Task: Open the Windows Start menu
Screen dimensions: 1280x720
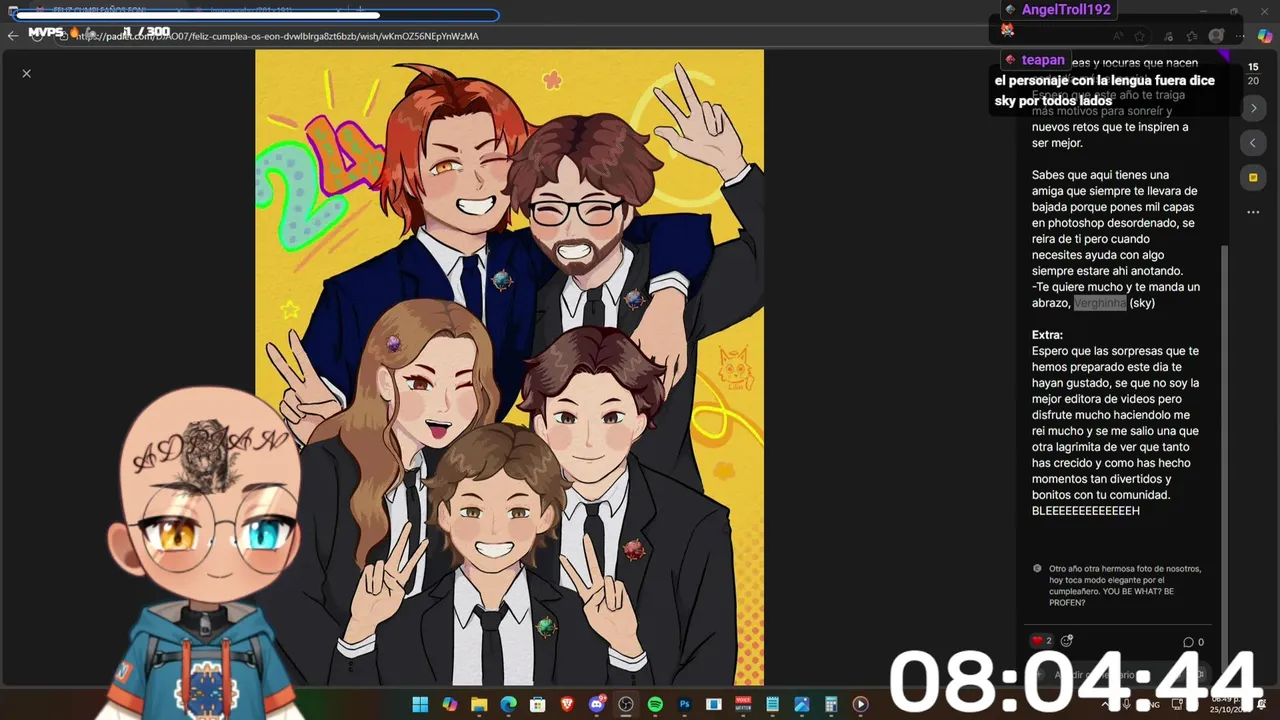Action: [420, 704]
